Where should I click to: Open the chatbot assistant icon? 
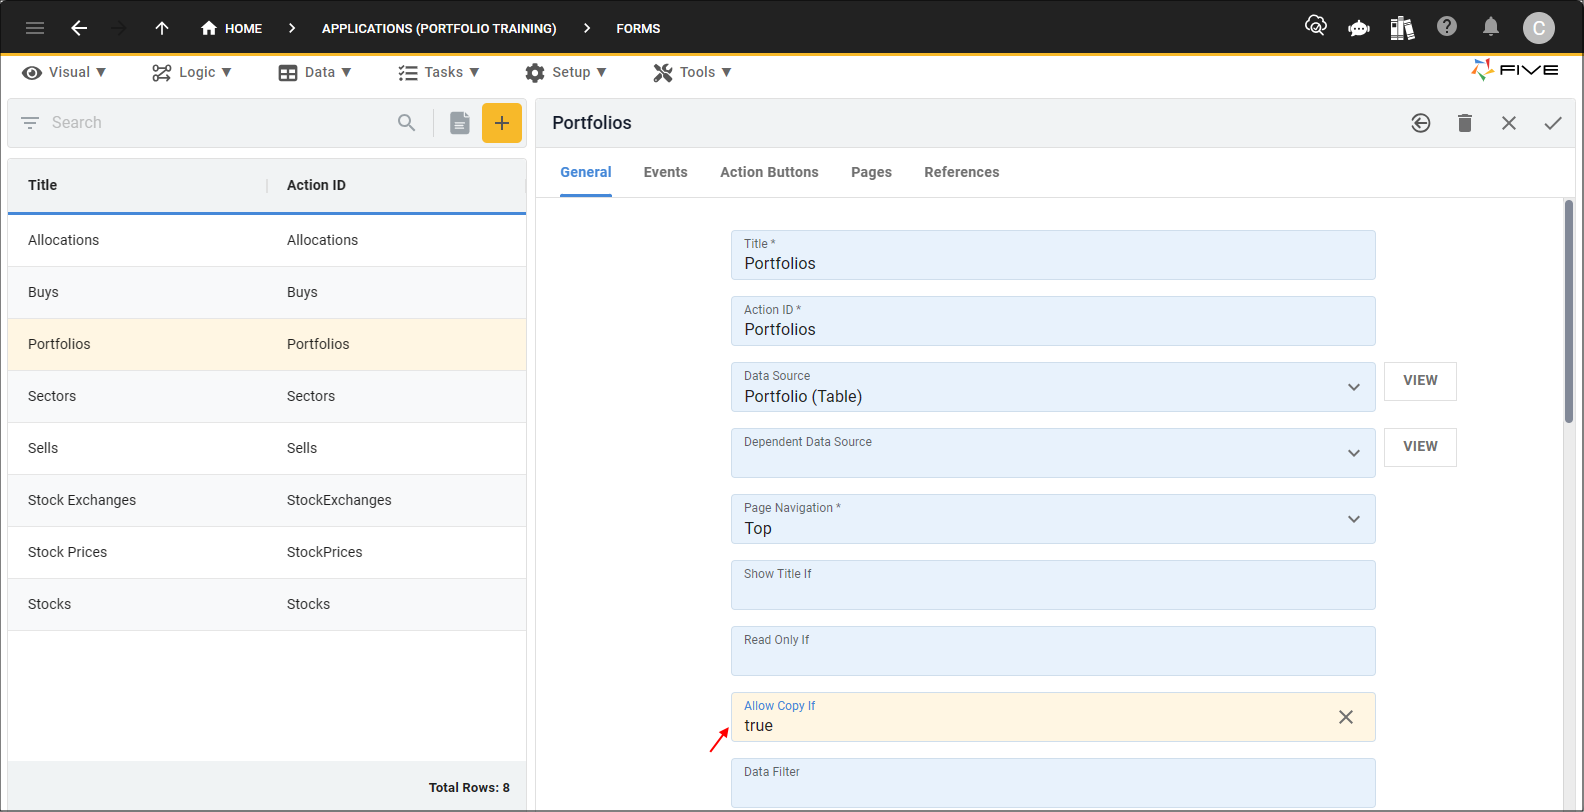[1359, 28]
